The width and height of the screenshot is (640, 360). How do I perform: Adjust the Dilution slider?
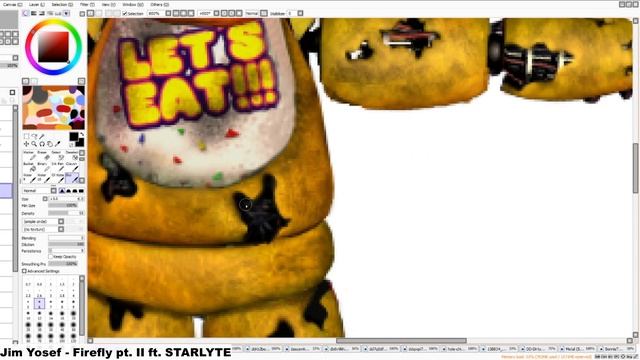[x=67, y=244]
